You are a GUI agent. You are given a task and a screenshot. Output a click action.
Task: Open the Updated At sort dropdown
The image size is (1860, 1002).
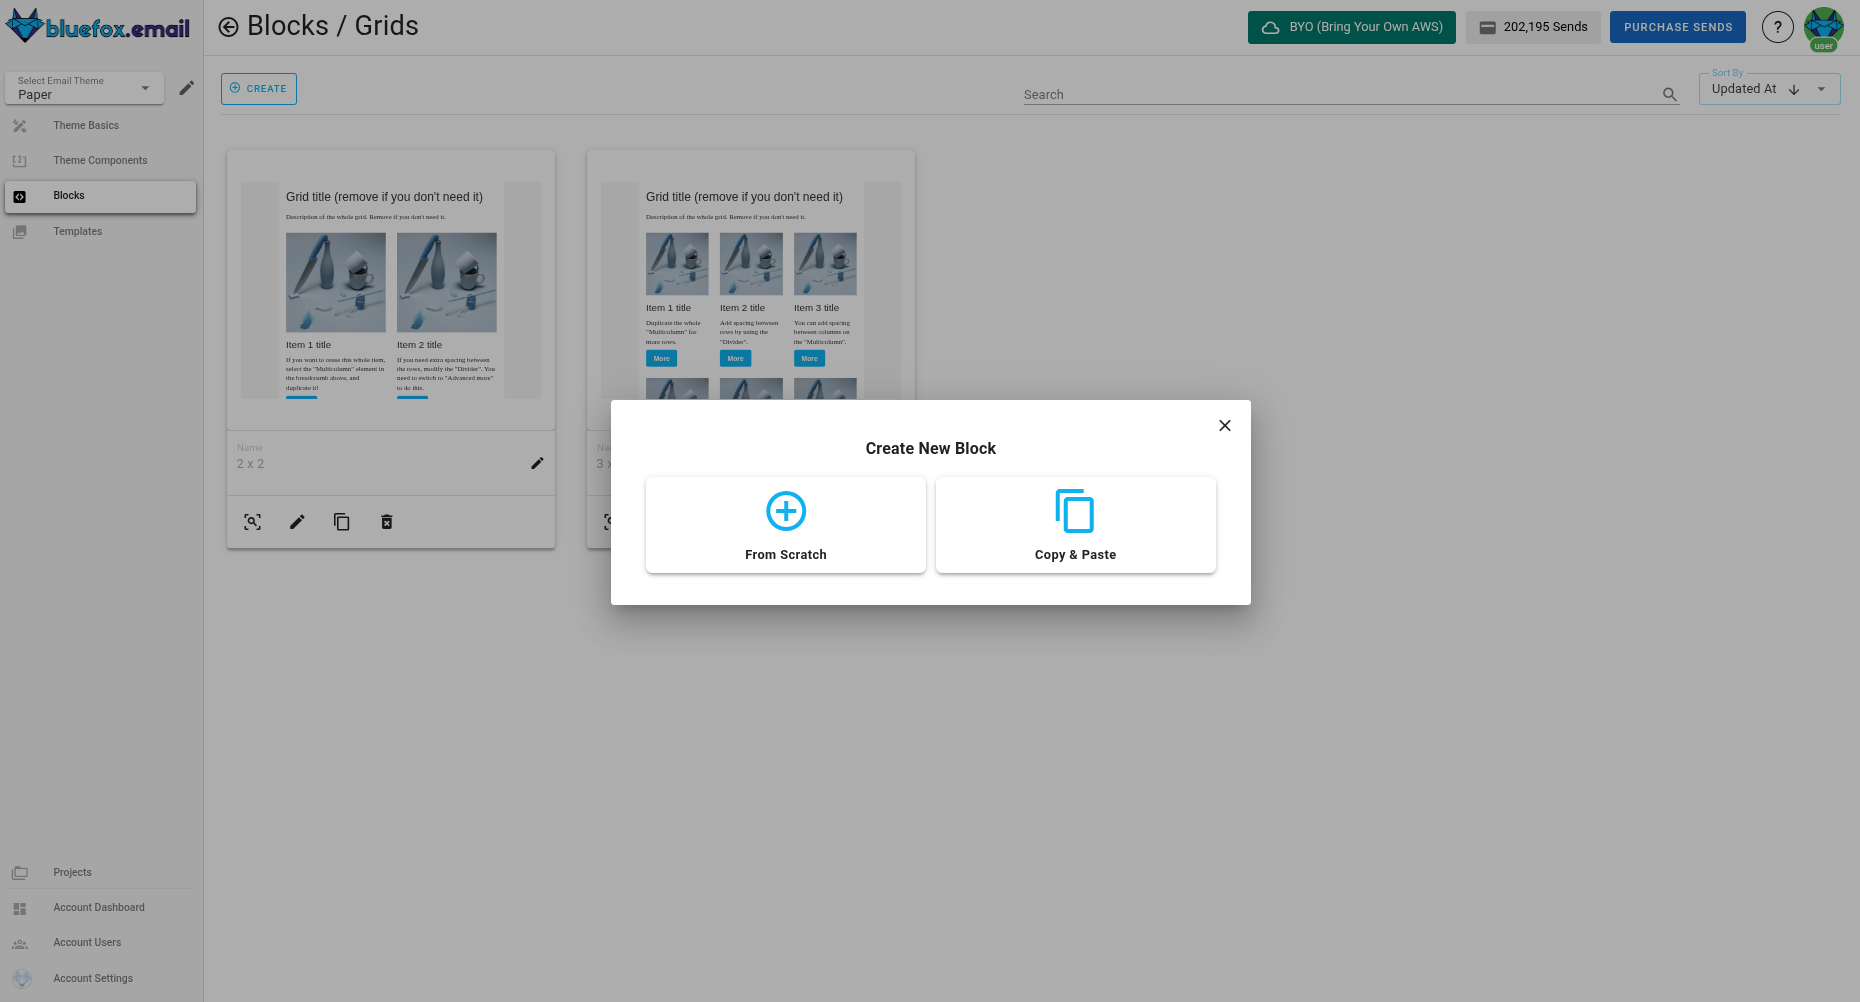pos(1822,89)
